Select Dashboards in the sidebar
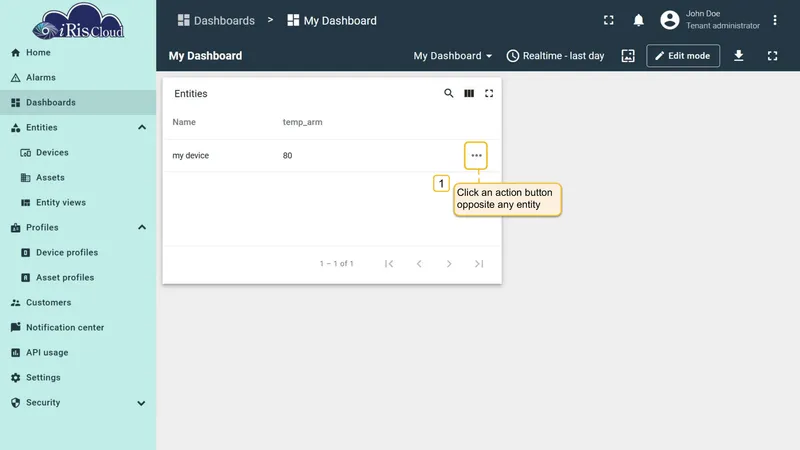The width and height of the screenshot is (800, 450). pyautogui.click(x=78, y=103)
